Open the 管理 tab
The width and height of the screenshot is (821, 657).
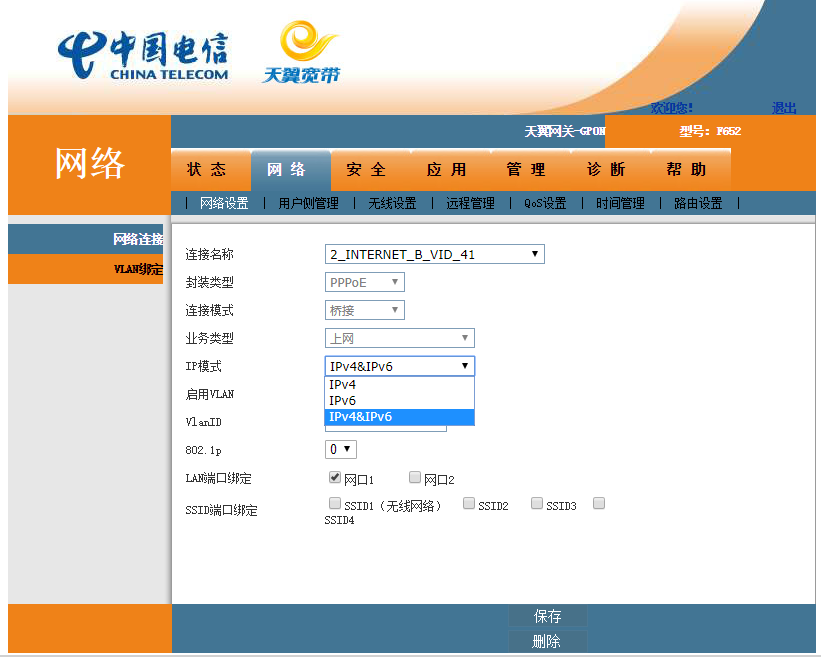(x=526, y=170)
